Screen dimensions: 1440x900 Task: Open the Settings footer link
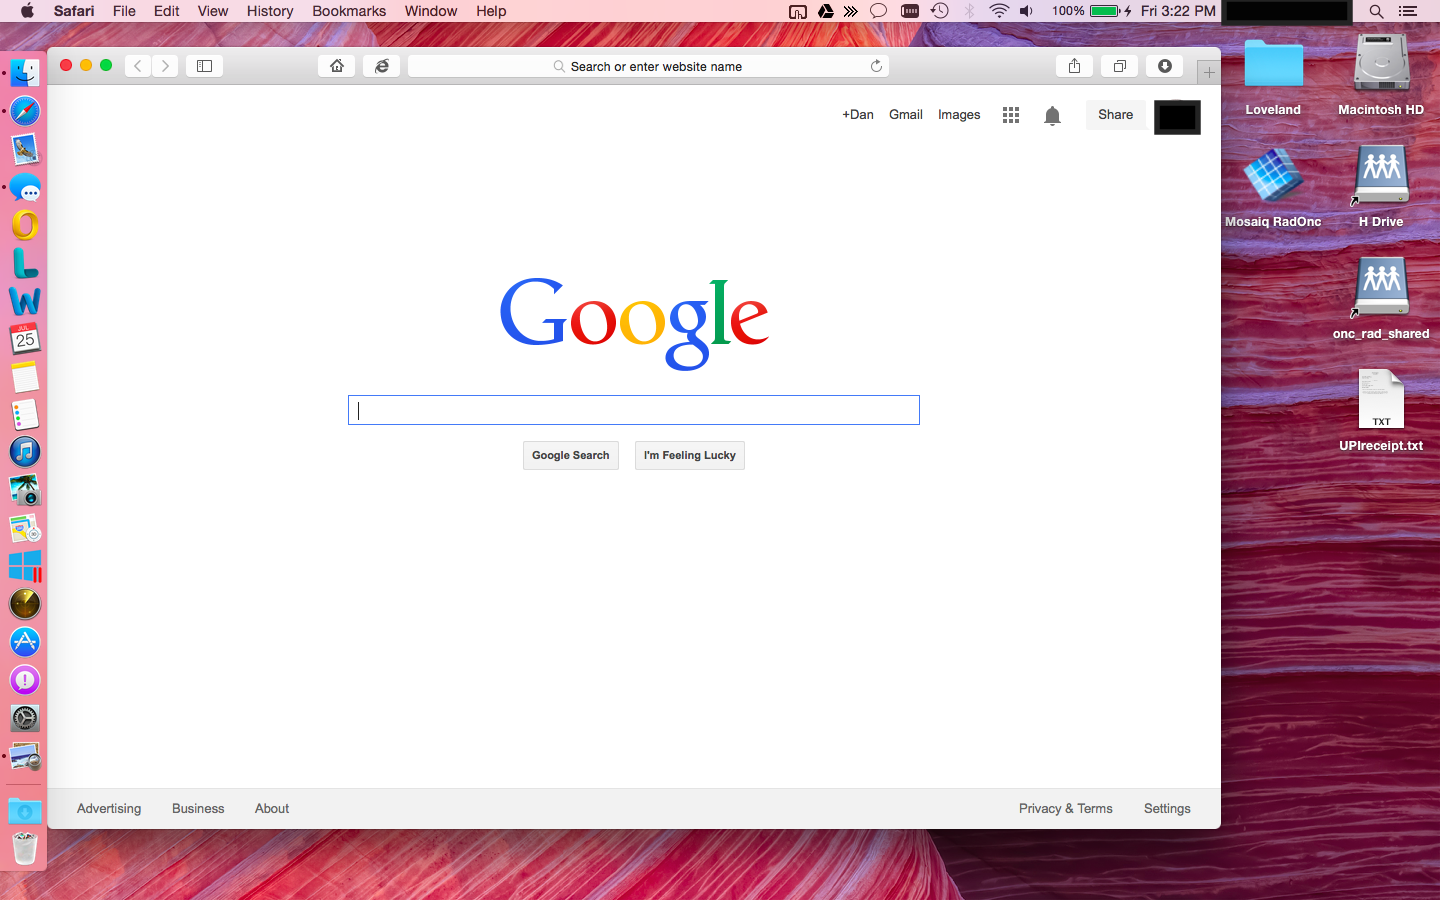click(x=1167, y=808)
